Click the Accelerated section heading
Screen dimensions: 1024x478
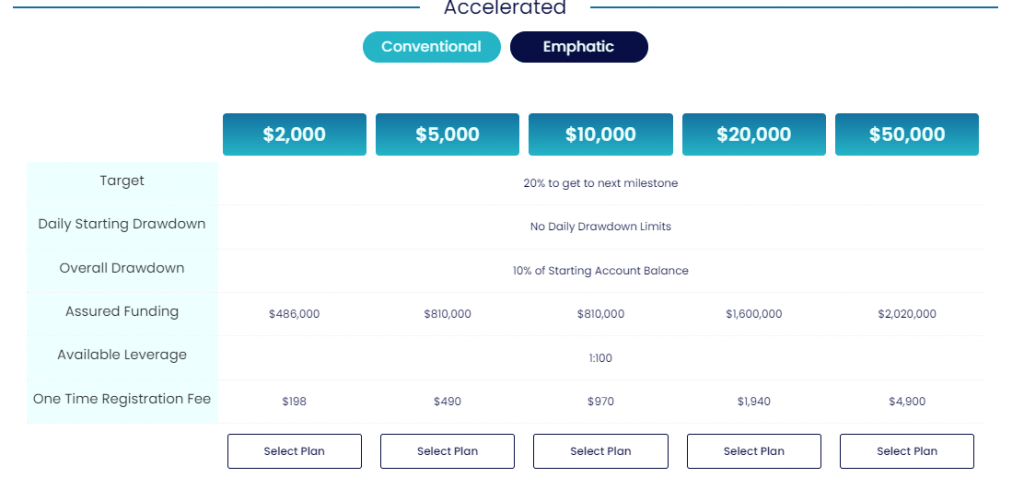[505, 8]
